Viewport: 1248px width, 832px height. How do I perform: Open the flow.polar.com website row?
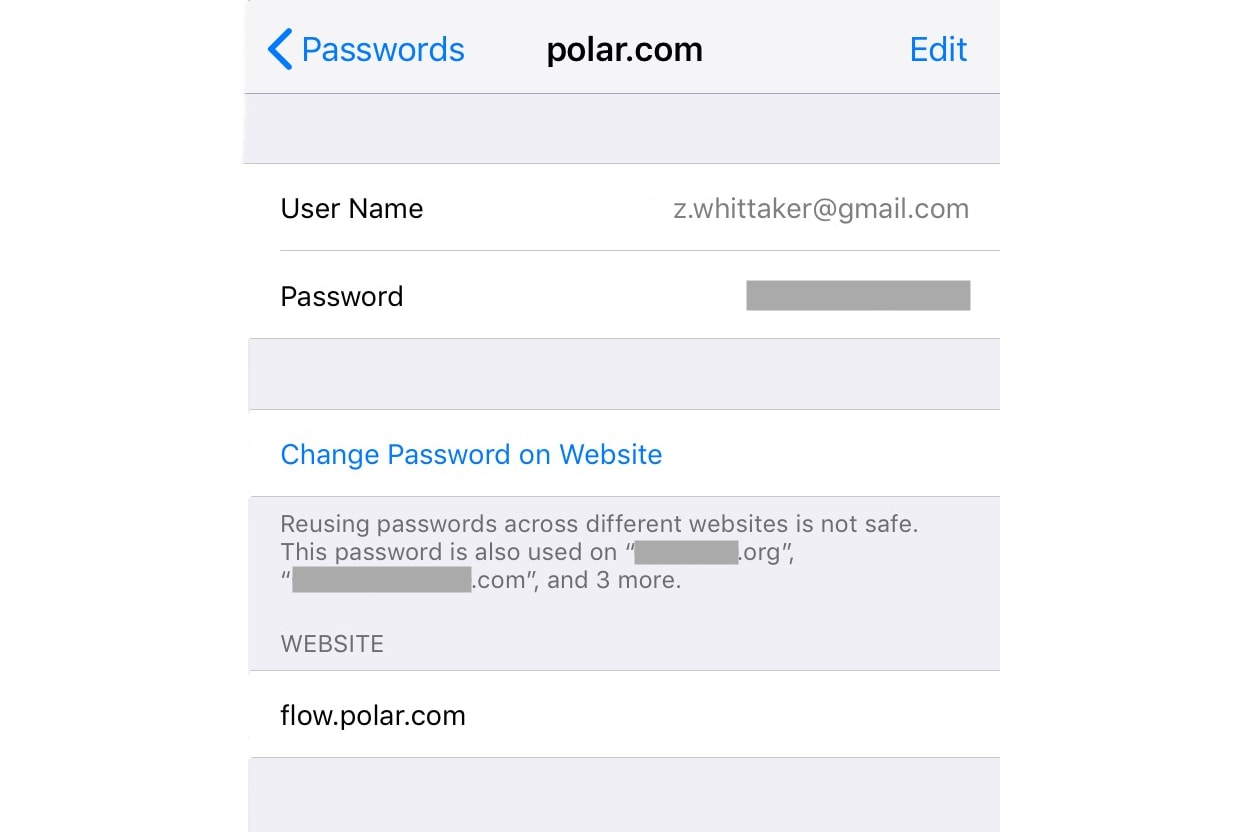click(x=624, y=714)
